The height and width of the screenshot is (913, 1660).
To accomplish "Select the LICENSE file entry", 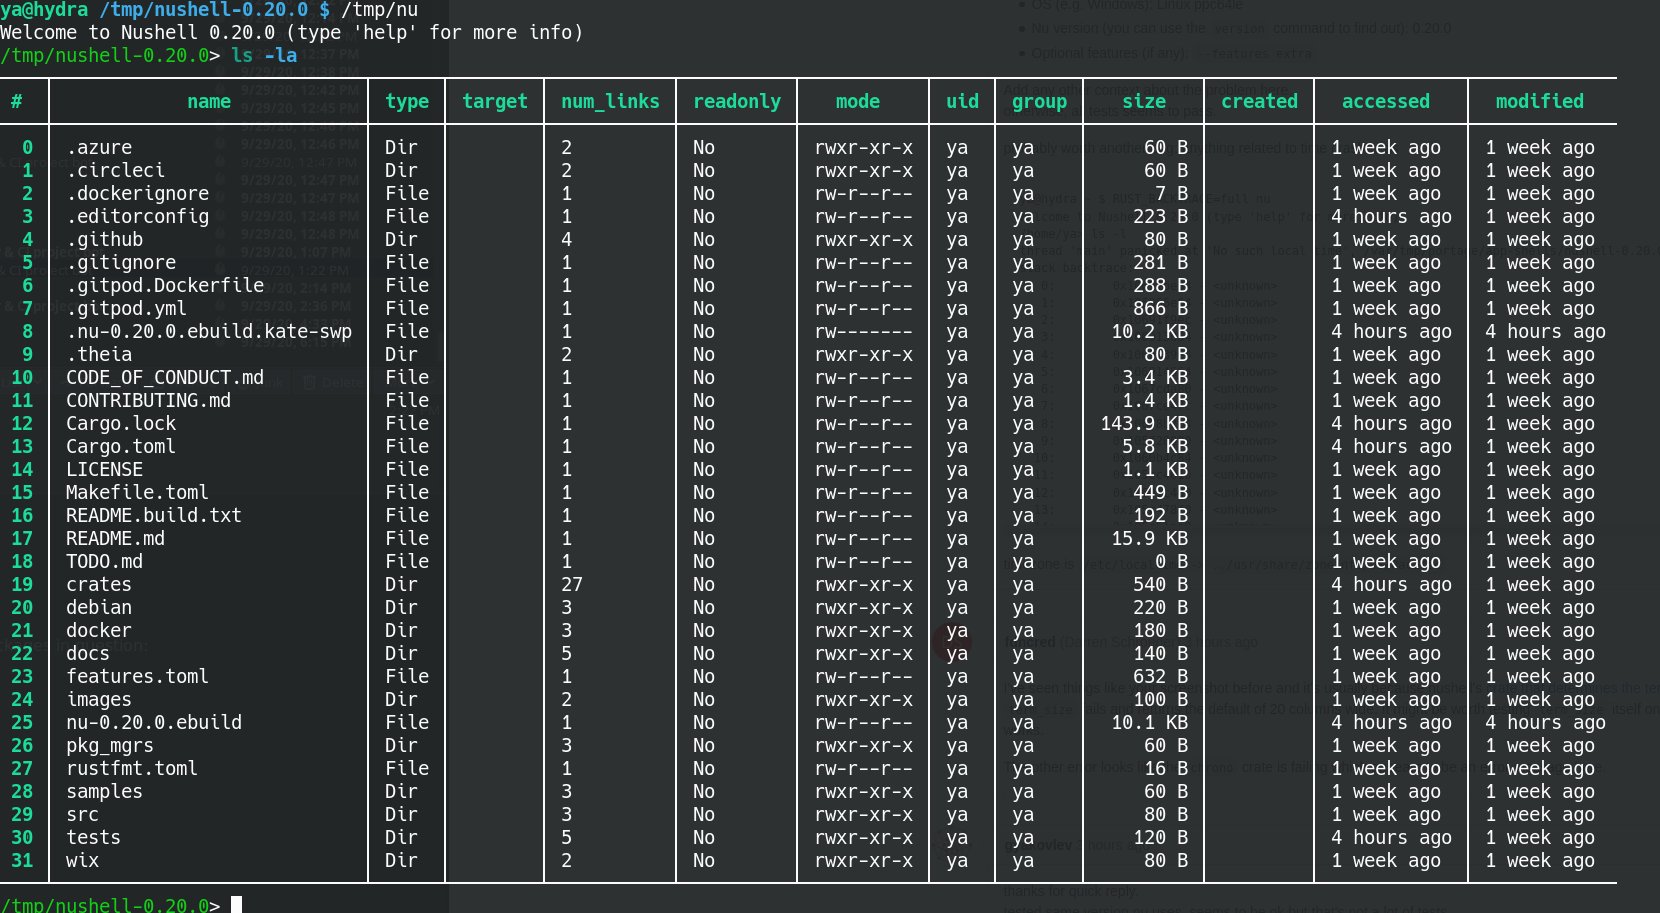I will click(x=104, y=469).
